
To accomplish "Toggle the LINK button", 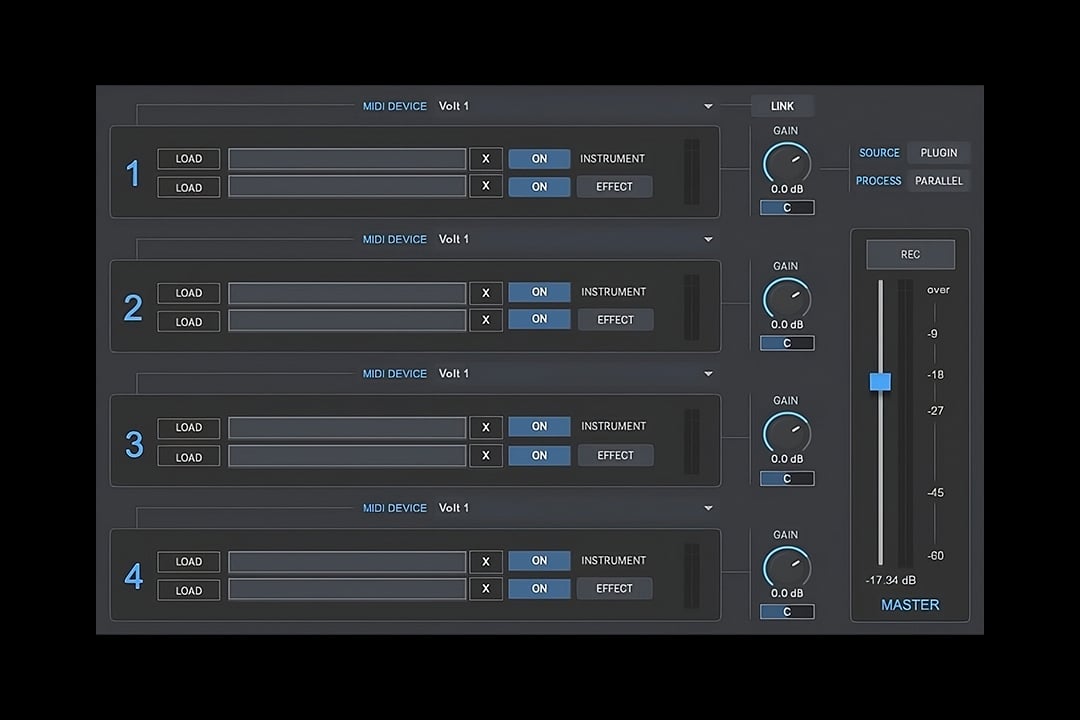I will tap(782, 106).
